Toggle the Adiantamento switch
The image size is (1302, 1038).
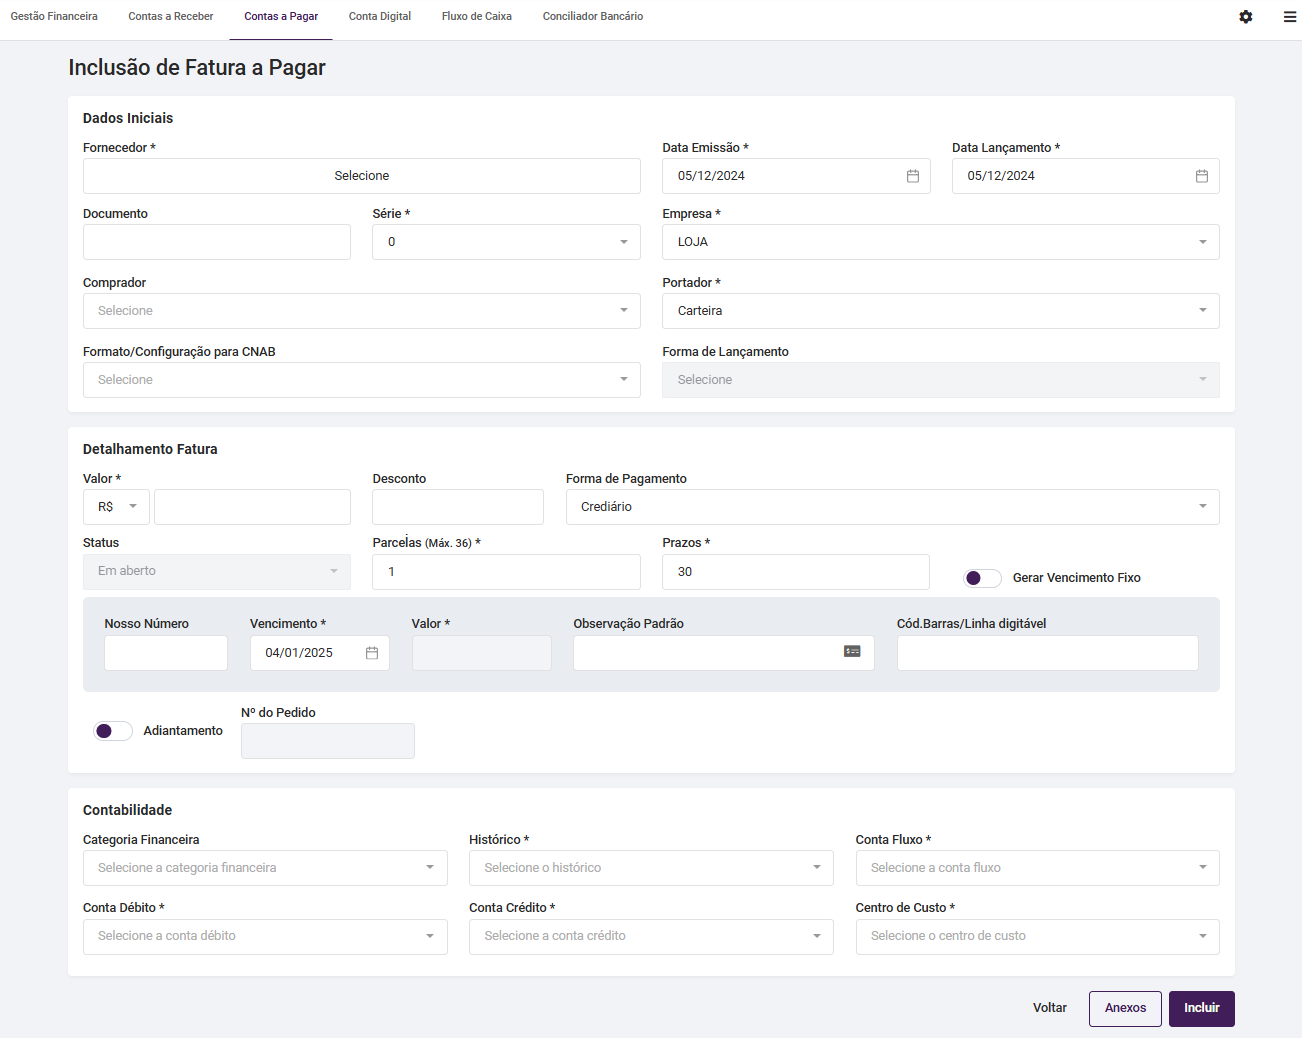pyautogui.click(x=113, y=731)
